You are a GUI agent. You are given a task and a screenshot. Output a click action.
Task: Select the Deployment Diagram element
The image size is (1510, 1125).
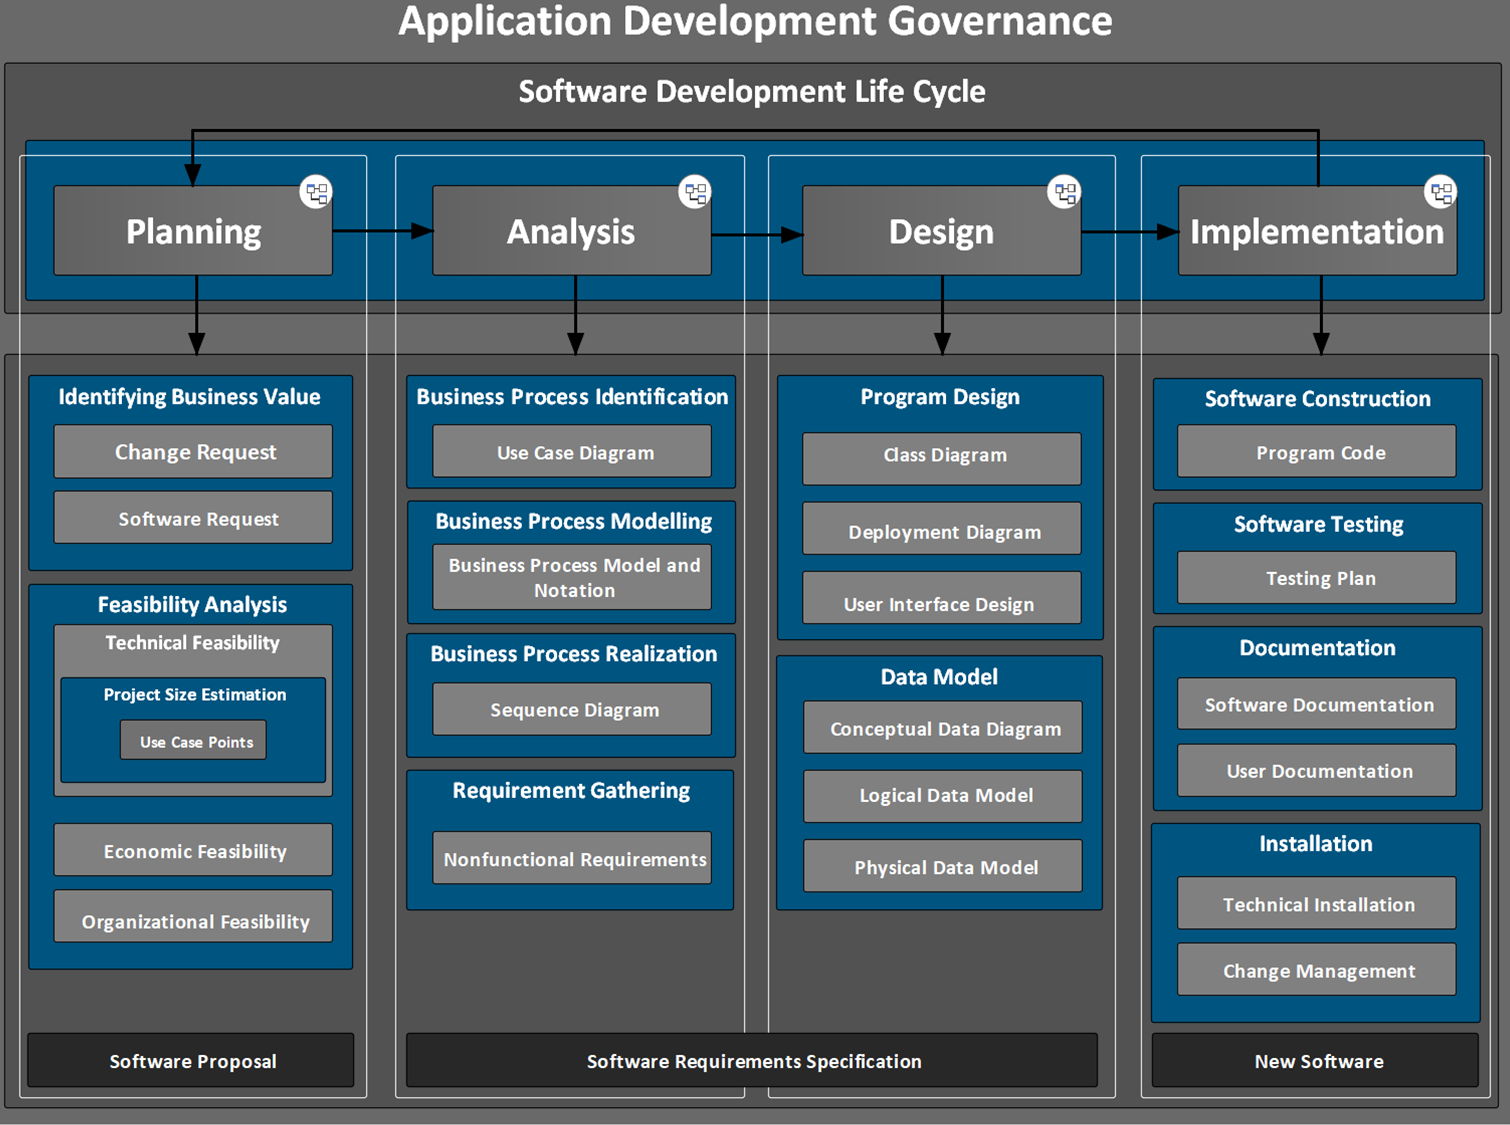click(942, 529)
